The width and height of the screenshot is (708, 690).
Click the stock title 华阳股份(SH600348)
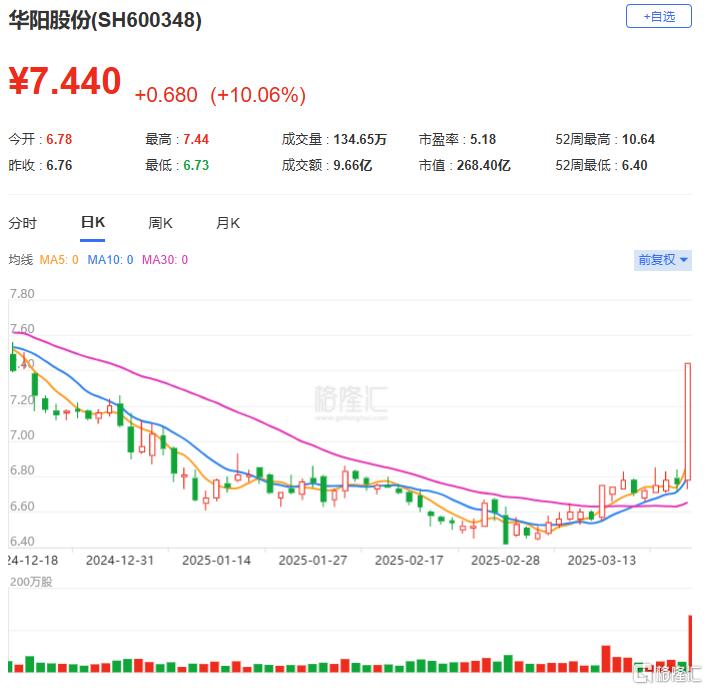click(x=105, y=20)
